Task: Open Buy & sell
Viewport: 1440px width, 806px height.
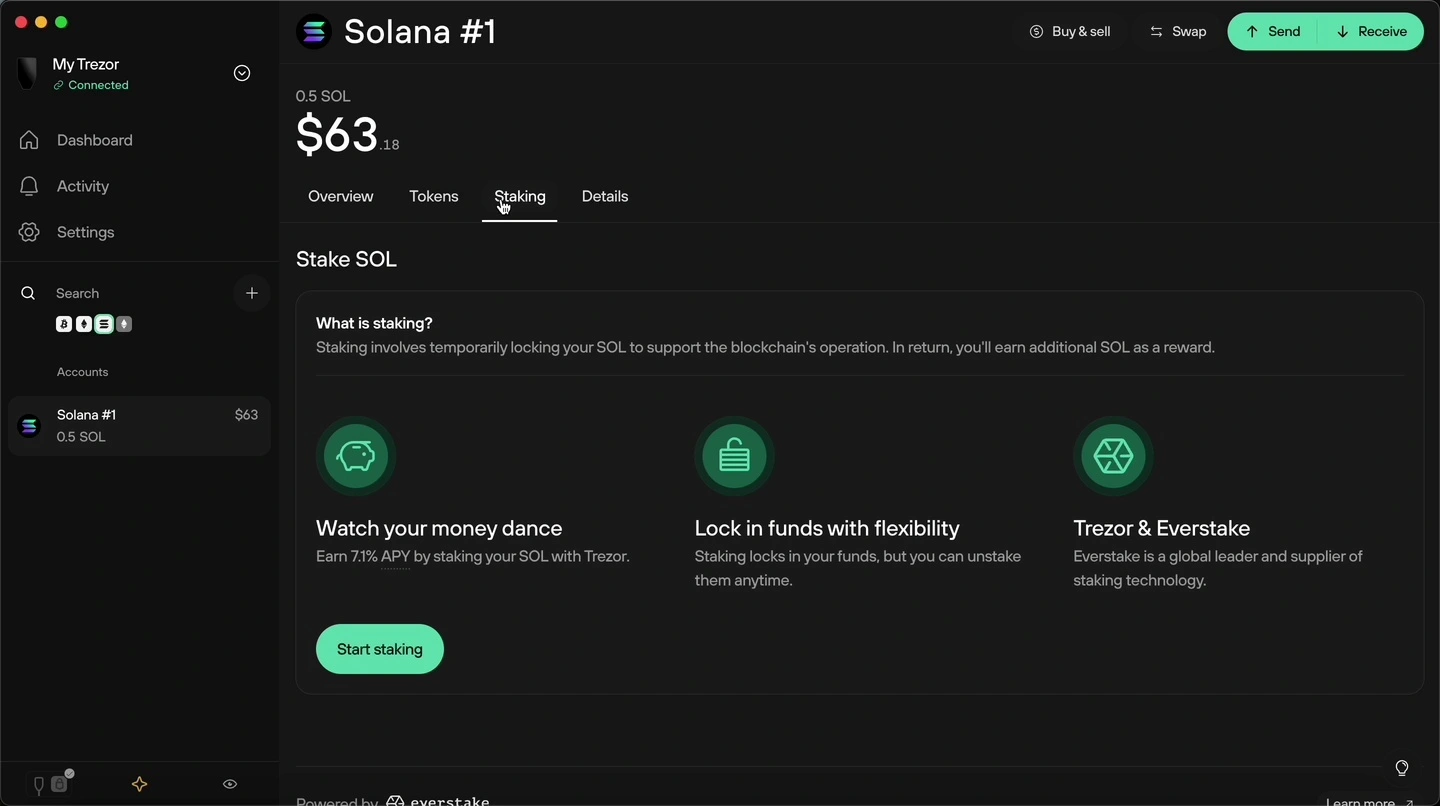Action: (1069, 31)
